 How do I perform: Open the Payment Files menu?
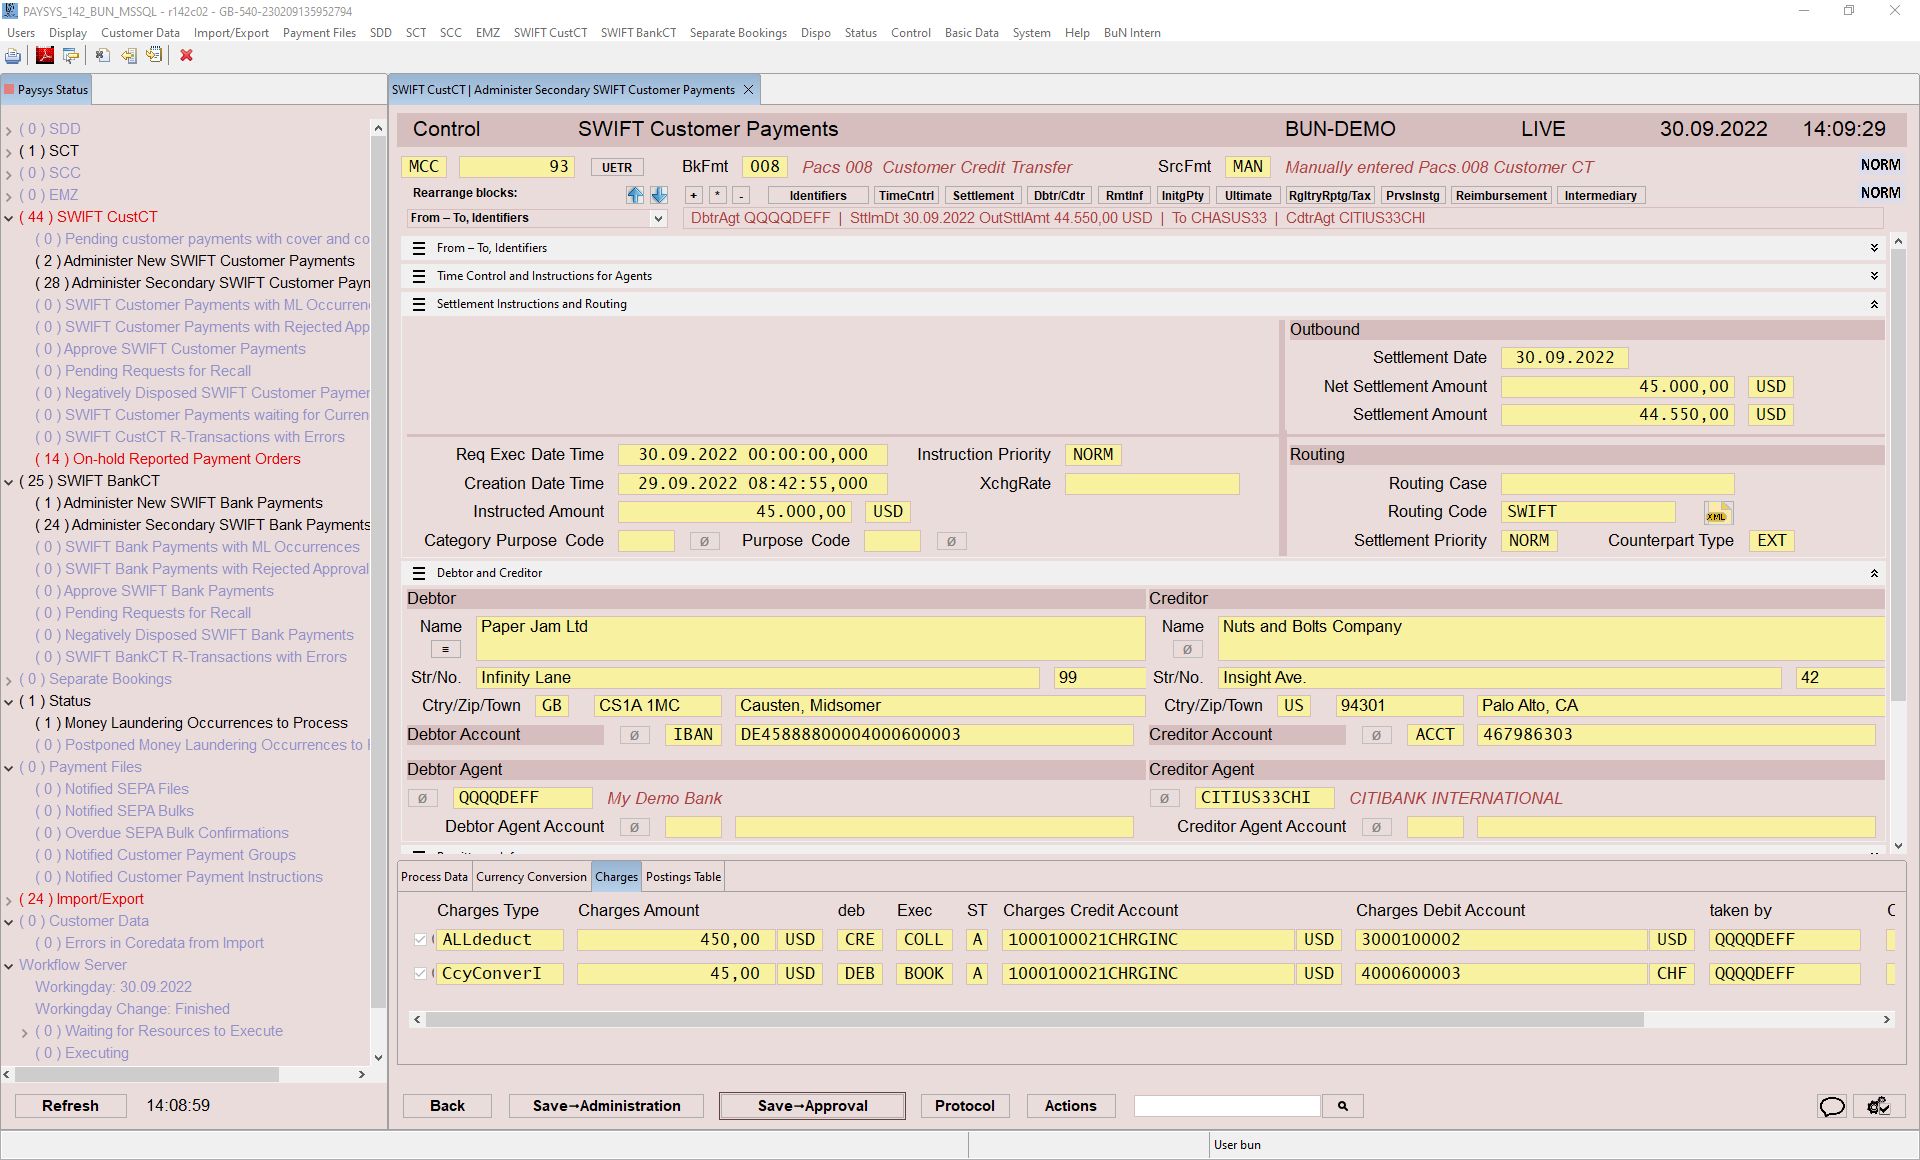[319, 33]
